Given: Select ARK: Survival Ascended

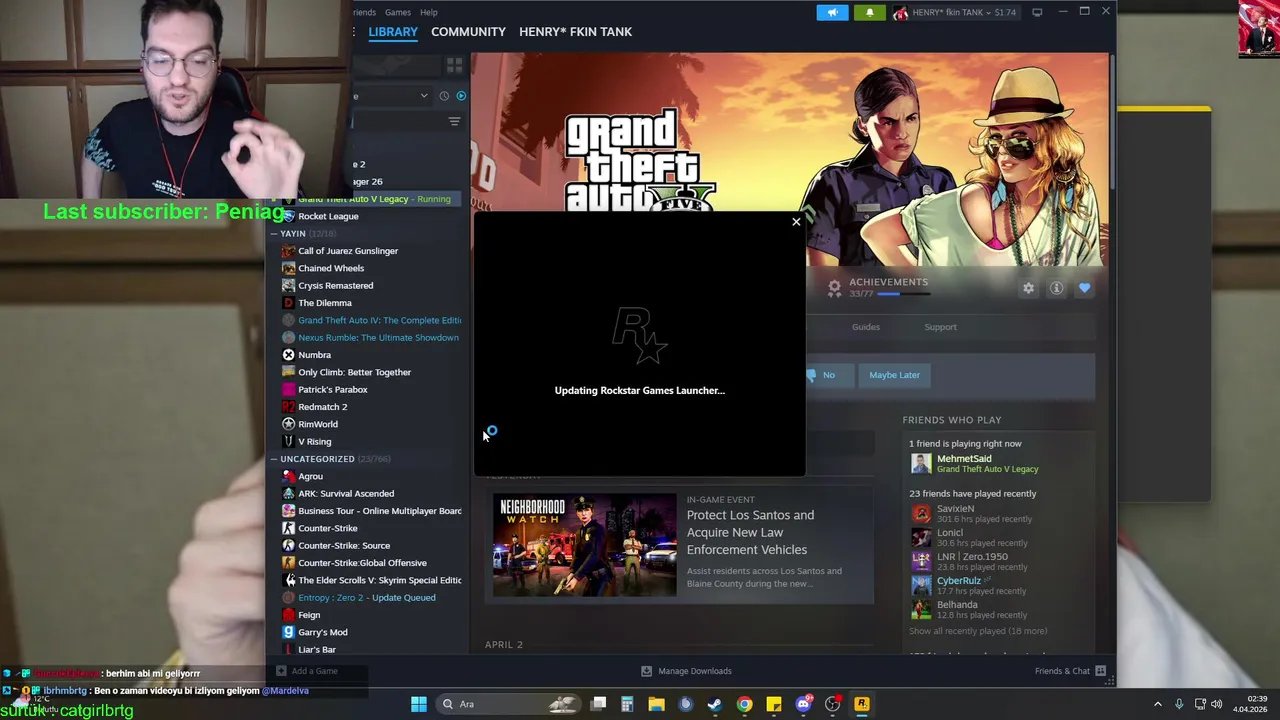Looking at the screenshot, I should [346, 494].
